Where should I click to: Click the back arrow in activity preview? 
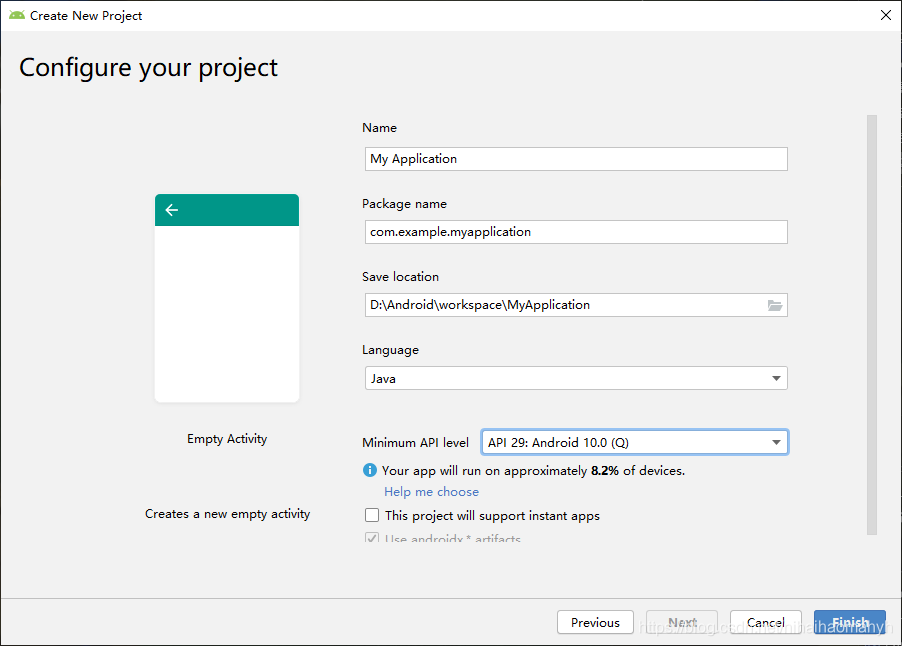(172, 210)
